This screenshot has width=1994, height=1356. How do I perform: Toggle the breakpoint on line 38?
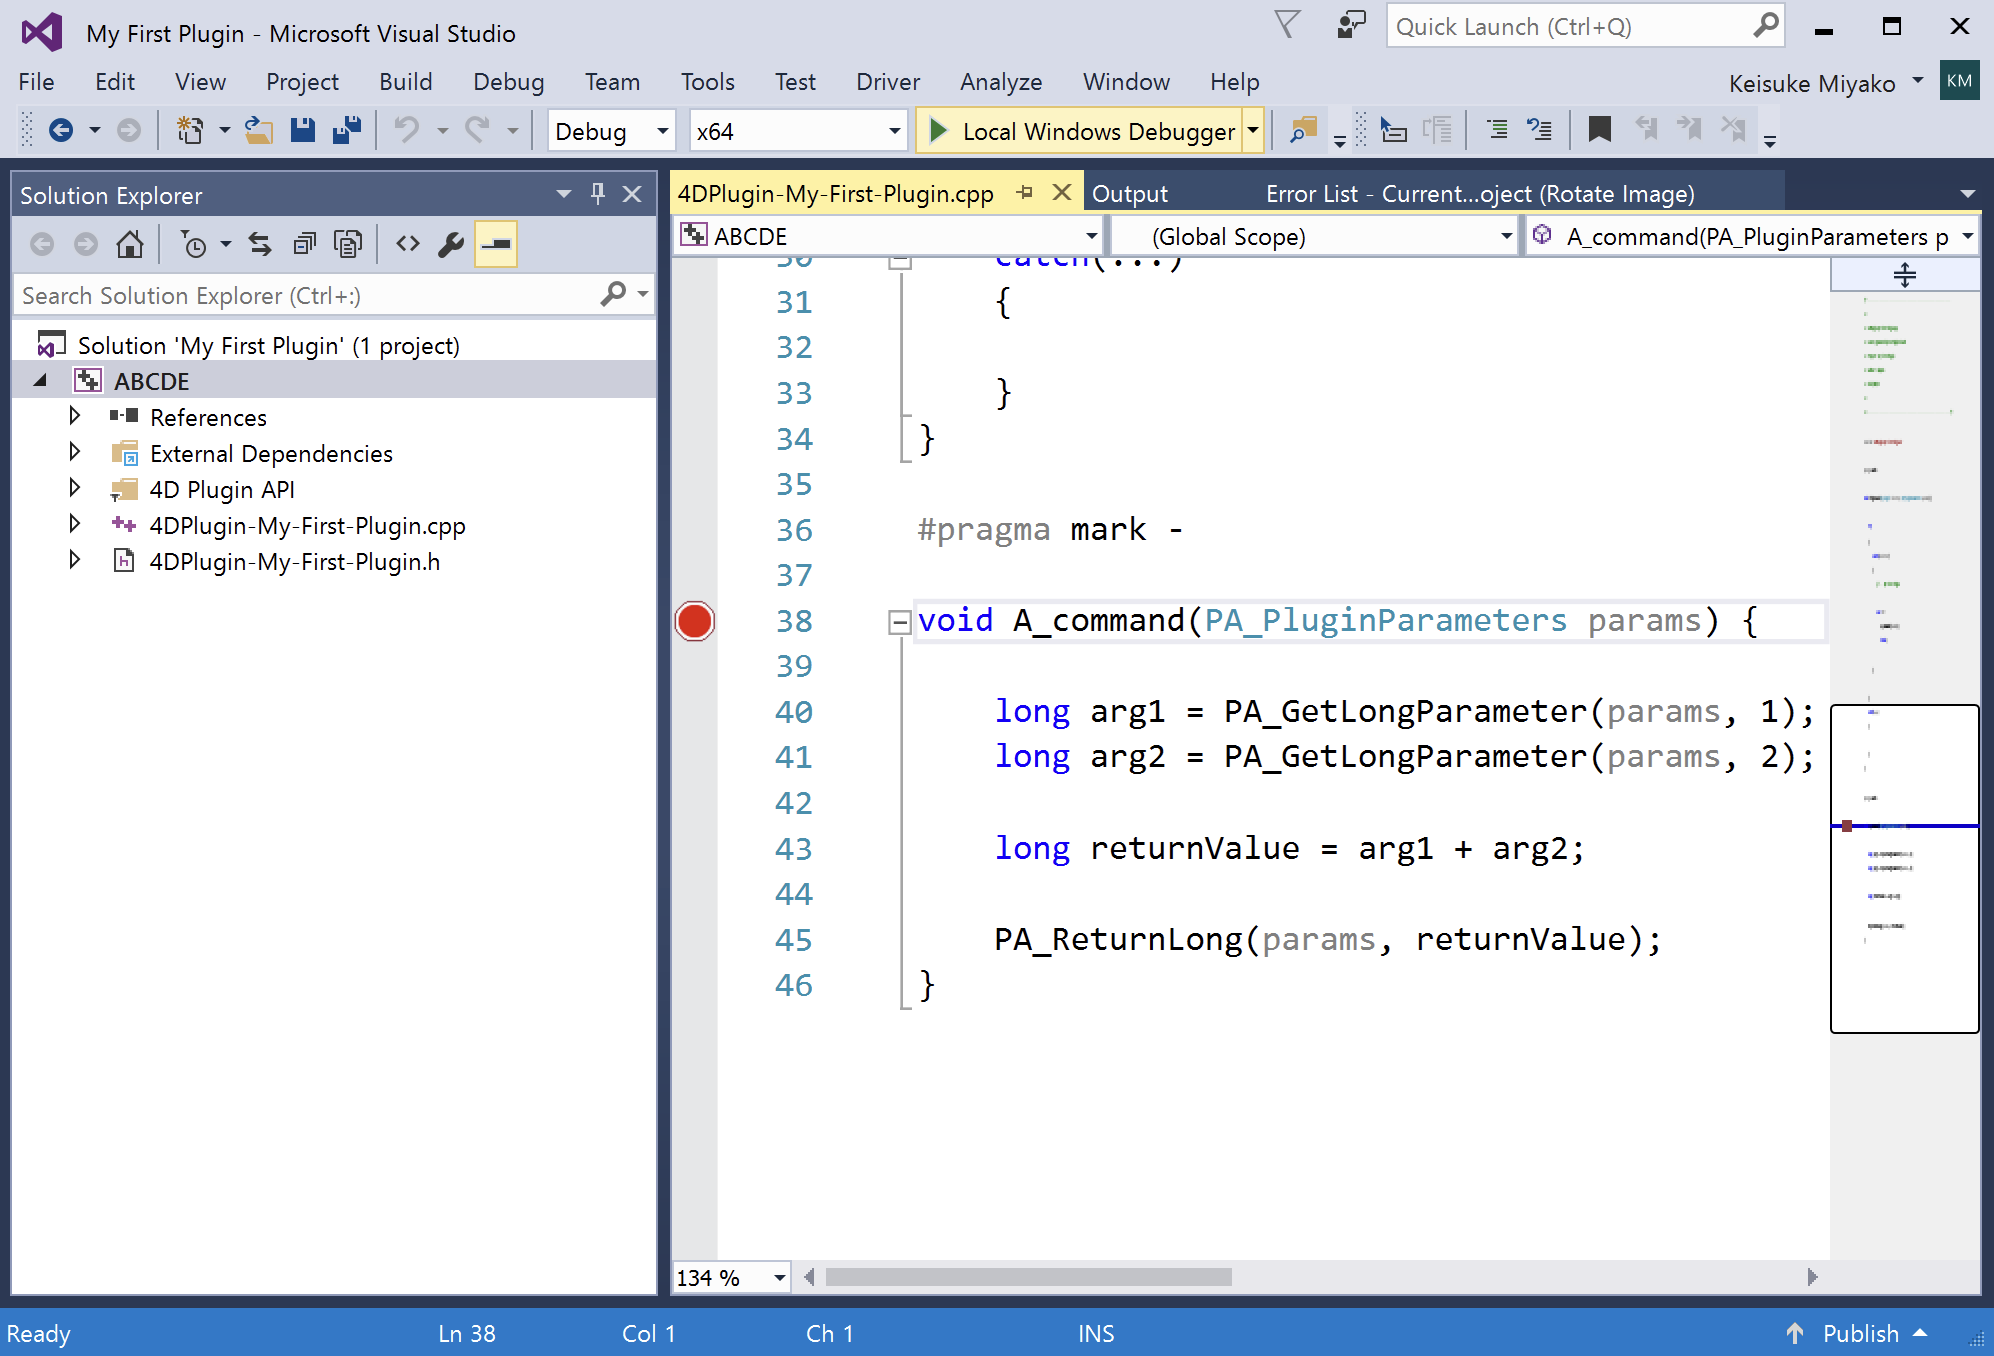point(694,621)
